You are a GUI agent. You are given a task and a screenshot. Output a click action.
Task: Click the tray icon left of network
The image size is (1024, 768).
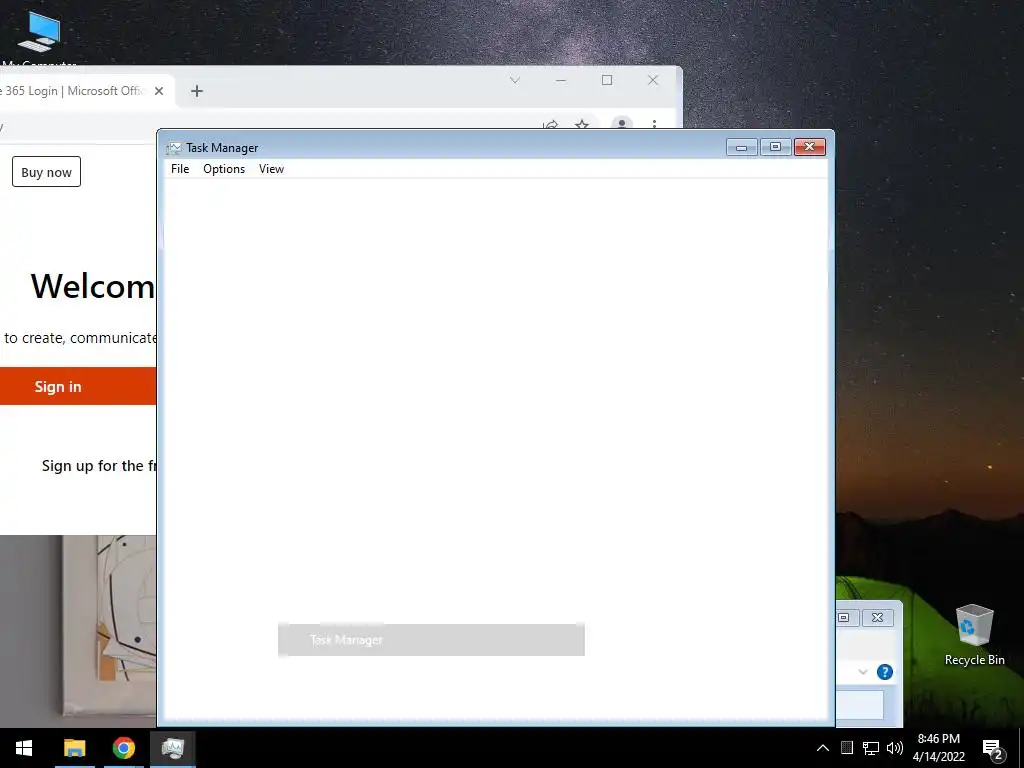[x=847, y=748]
